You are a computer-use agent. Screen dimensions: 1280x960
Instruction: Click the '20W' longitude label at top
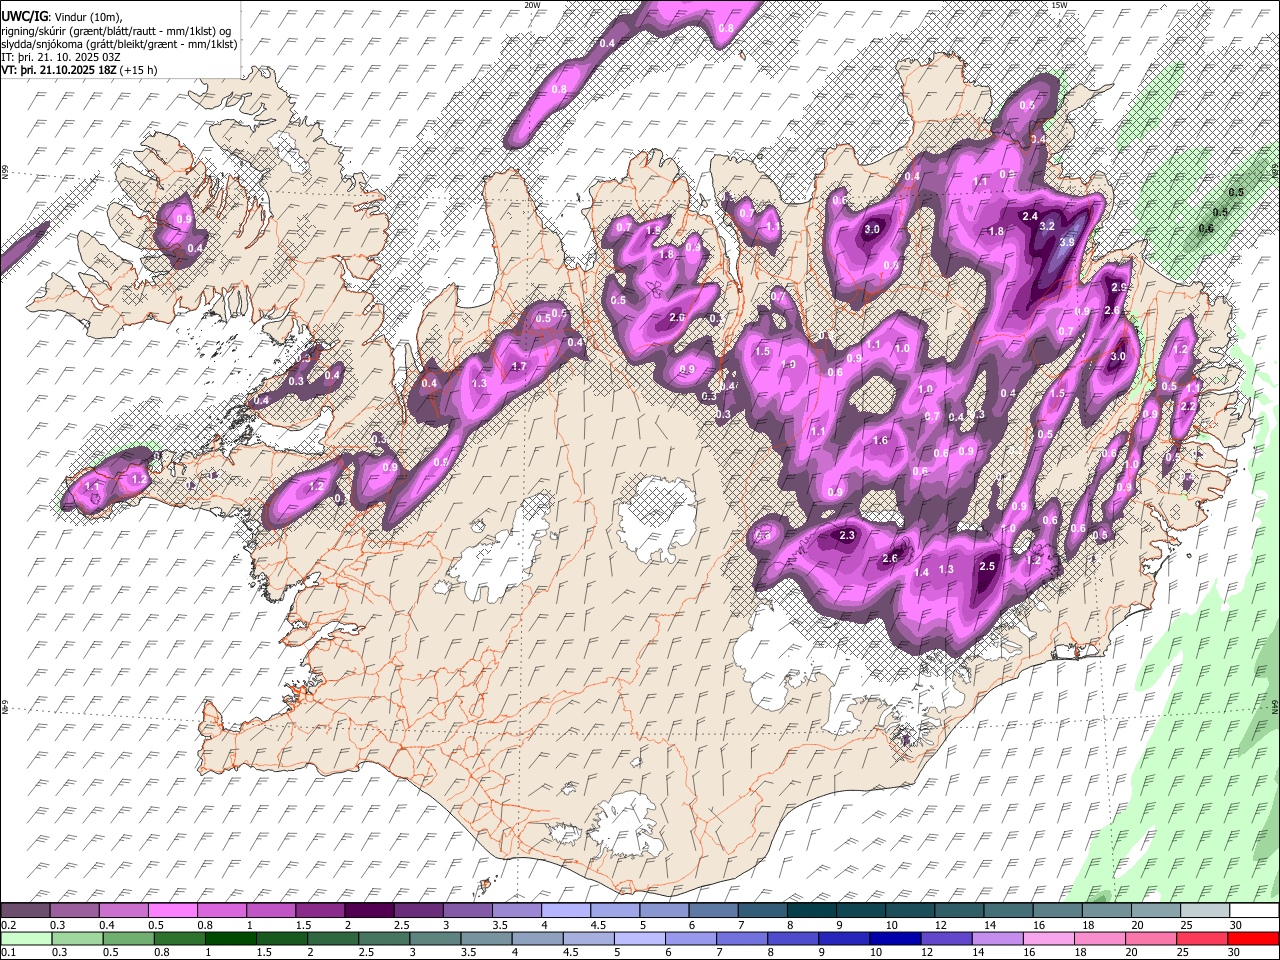[x=532, y=5]
